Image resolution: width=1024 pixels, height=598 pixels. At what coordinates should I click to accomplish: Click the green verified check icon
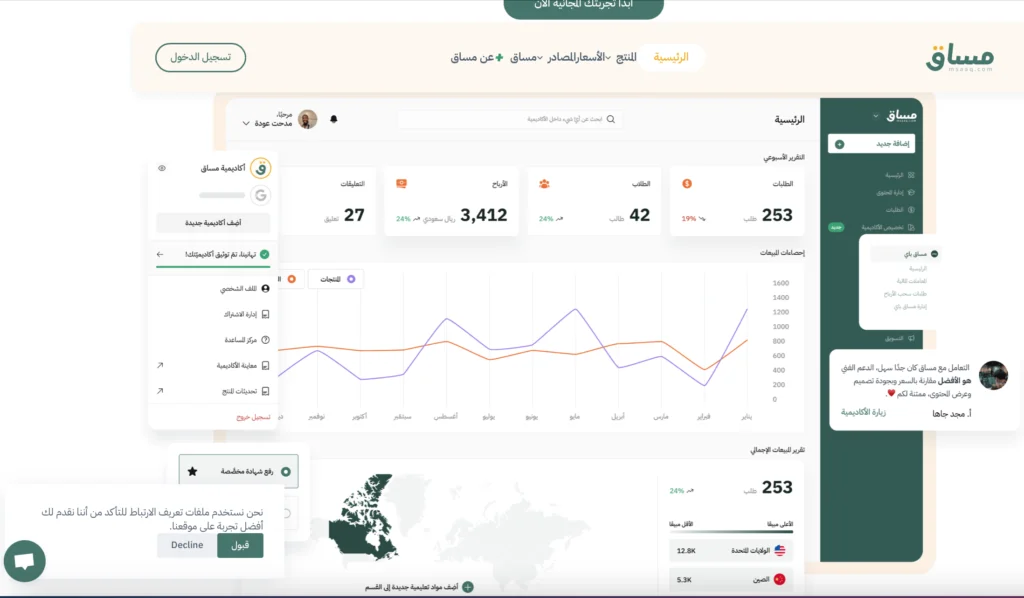[264, 255]
